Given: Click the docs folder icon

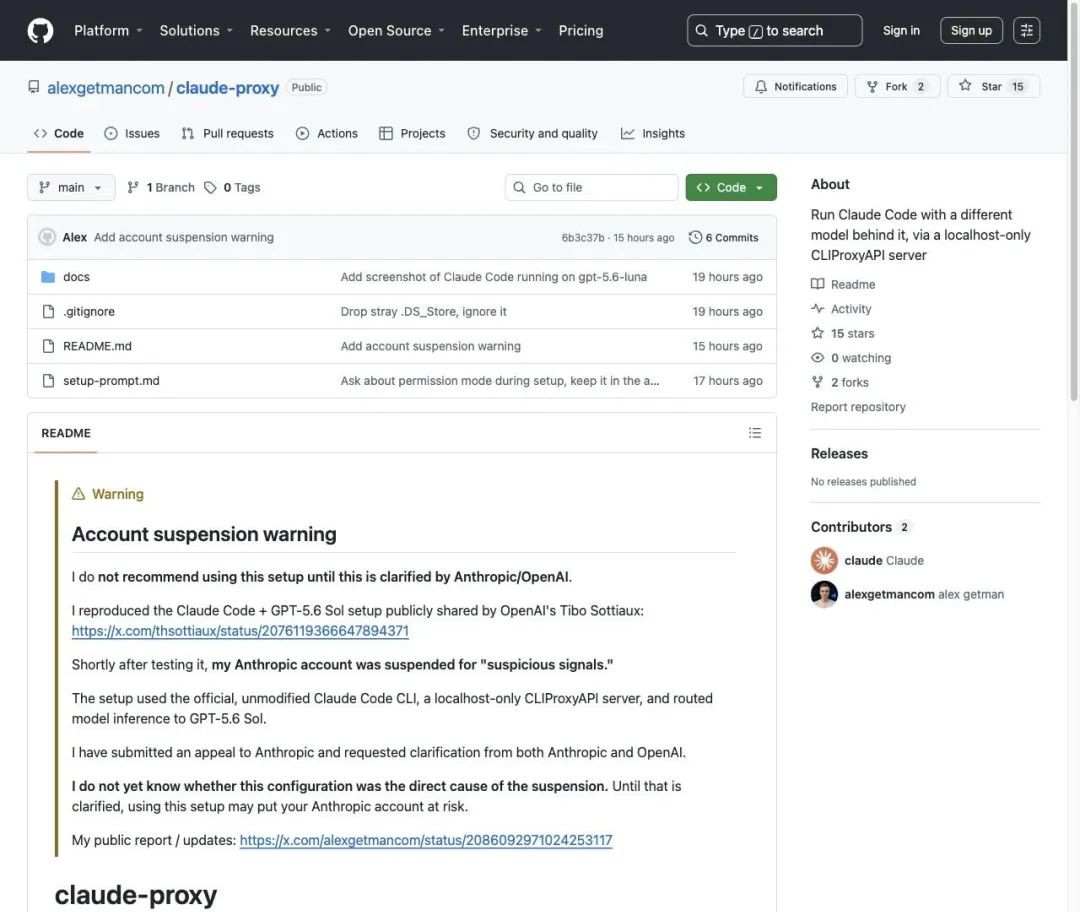Looking at the screenshot, I should tap(48, 277).
